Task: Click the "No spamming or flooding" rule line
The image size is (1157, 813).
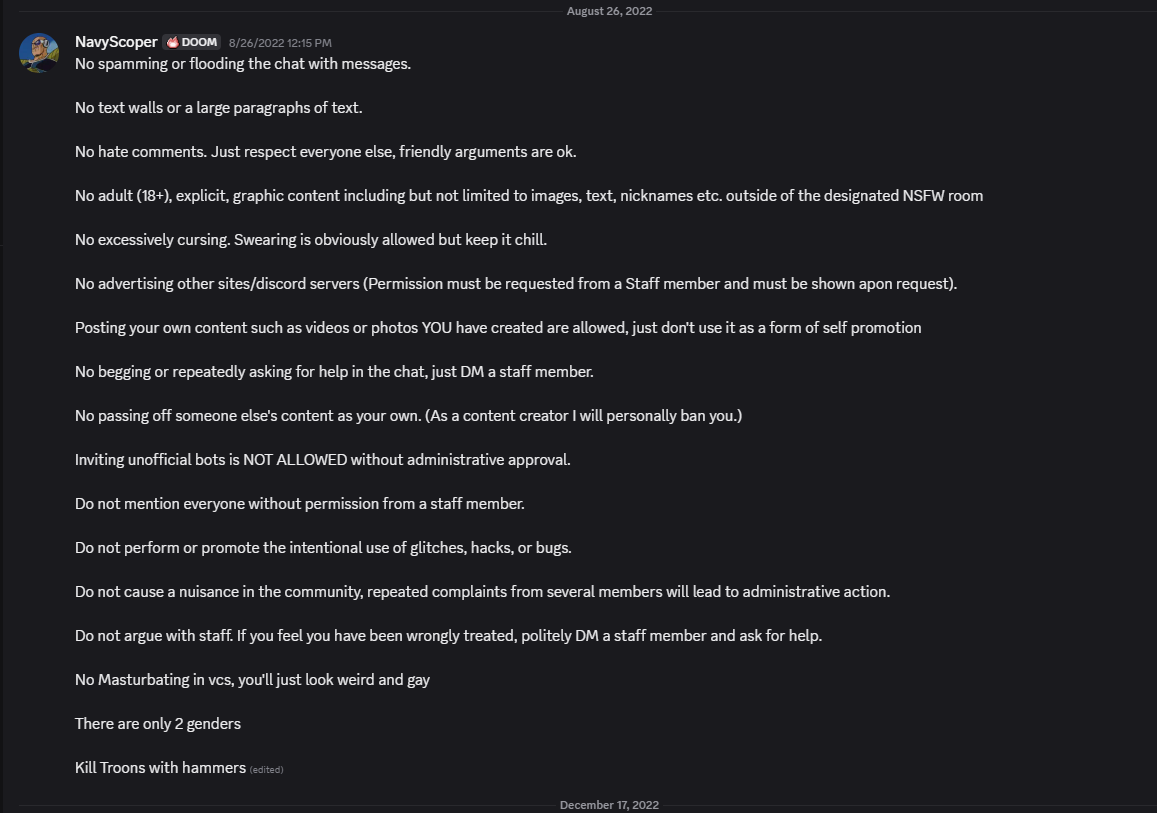Action: (x=243, y=64)
